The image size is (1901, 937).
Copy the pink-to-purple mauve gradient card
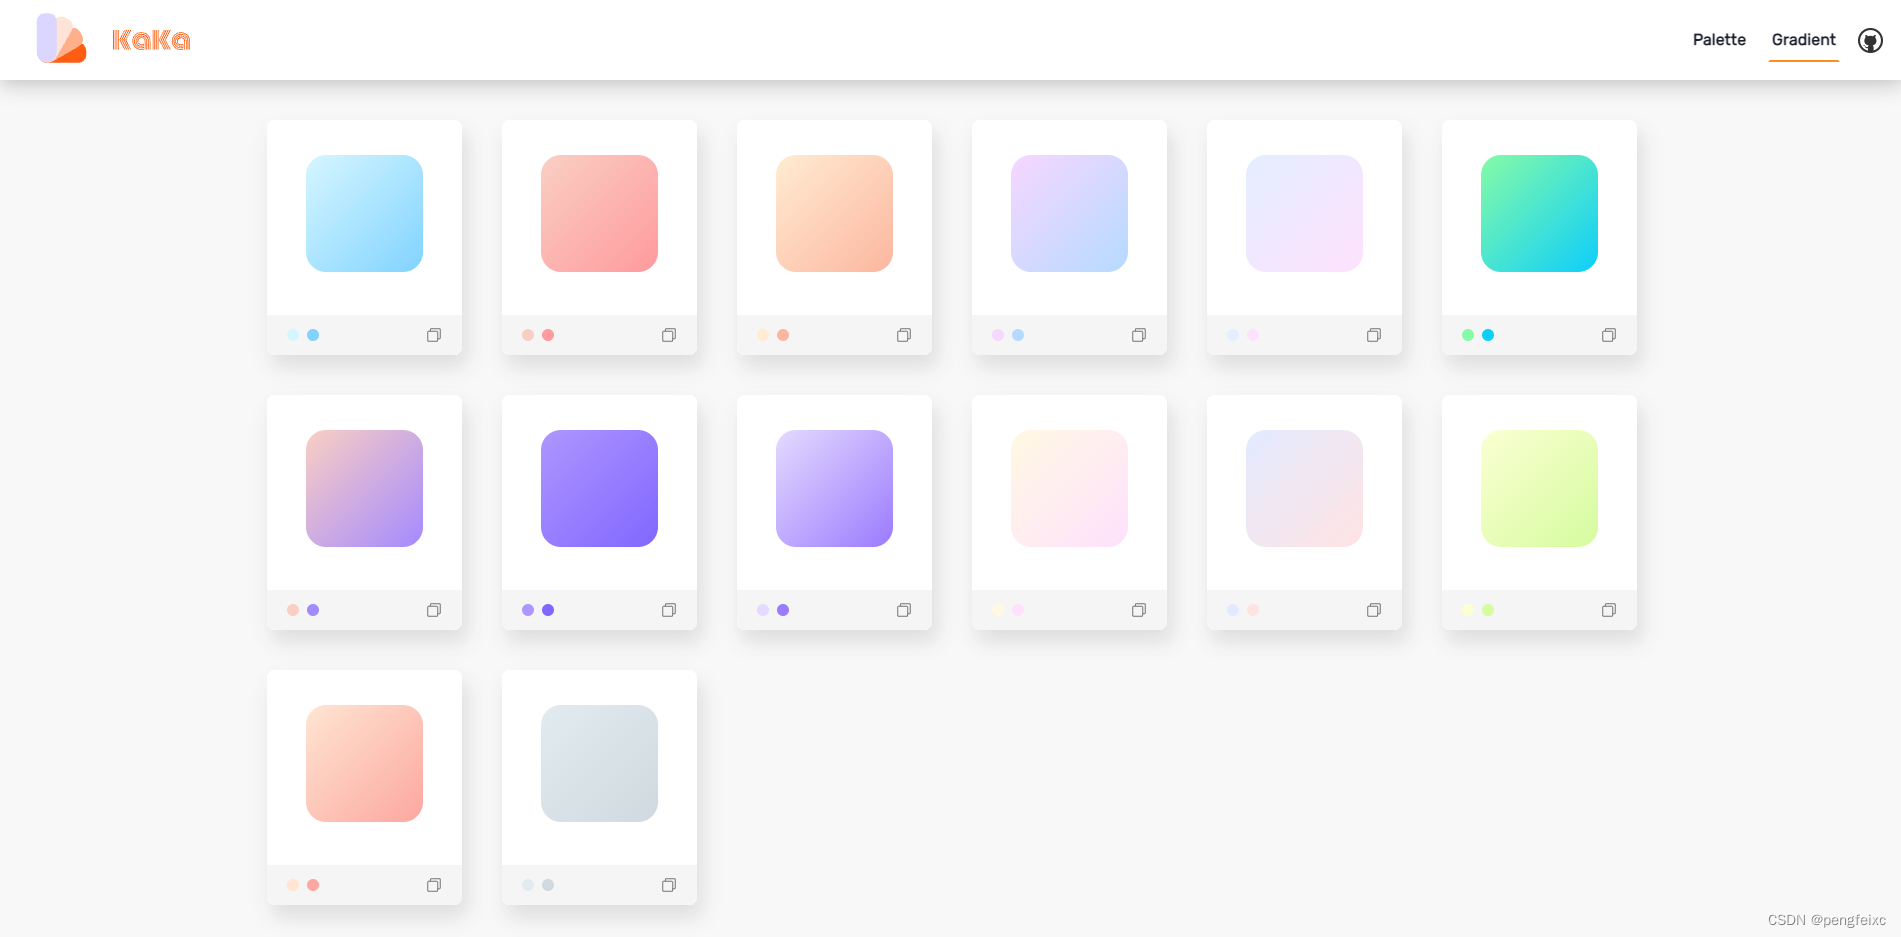(x=434, y=610)
